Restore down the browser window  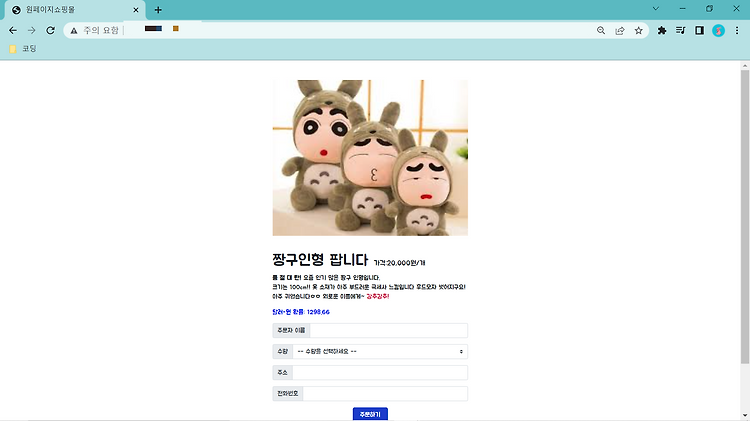point(709,9)
